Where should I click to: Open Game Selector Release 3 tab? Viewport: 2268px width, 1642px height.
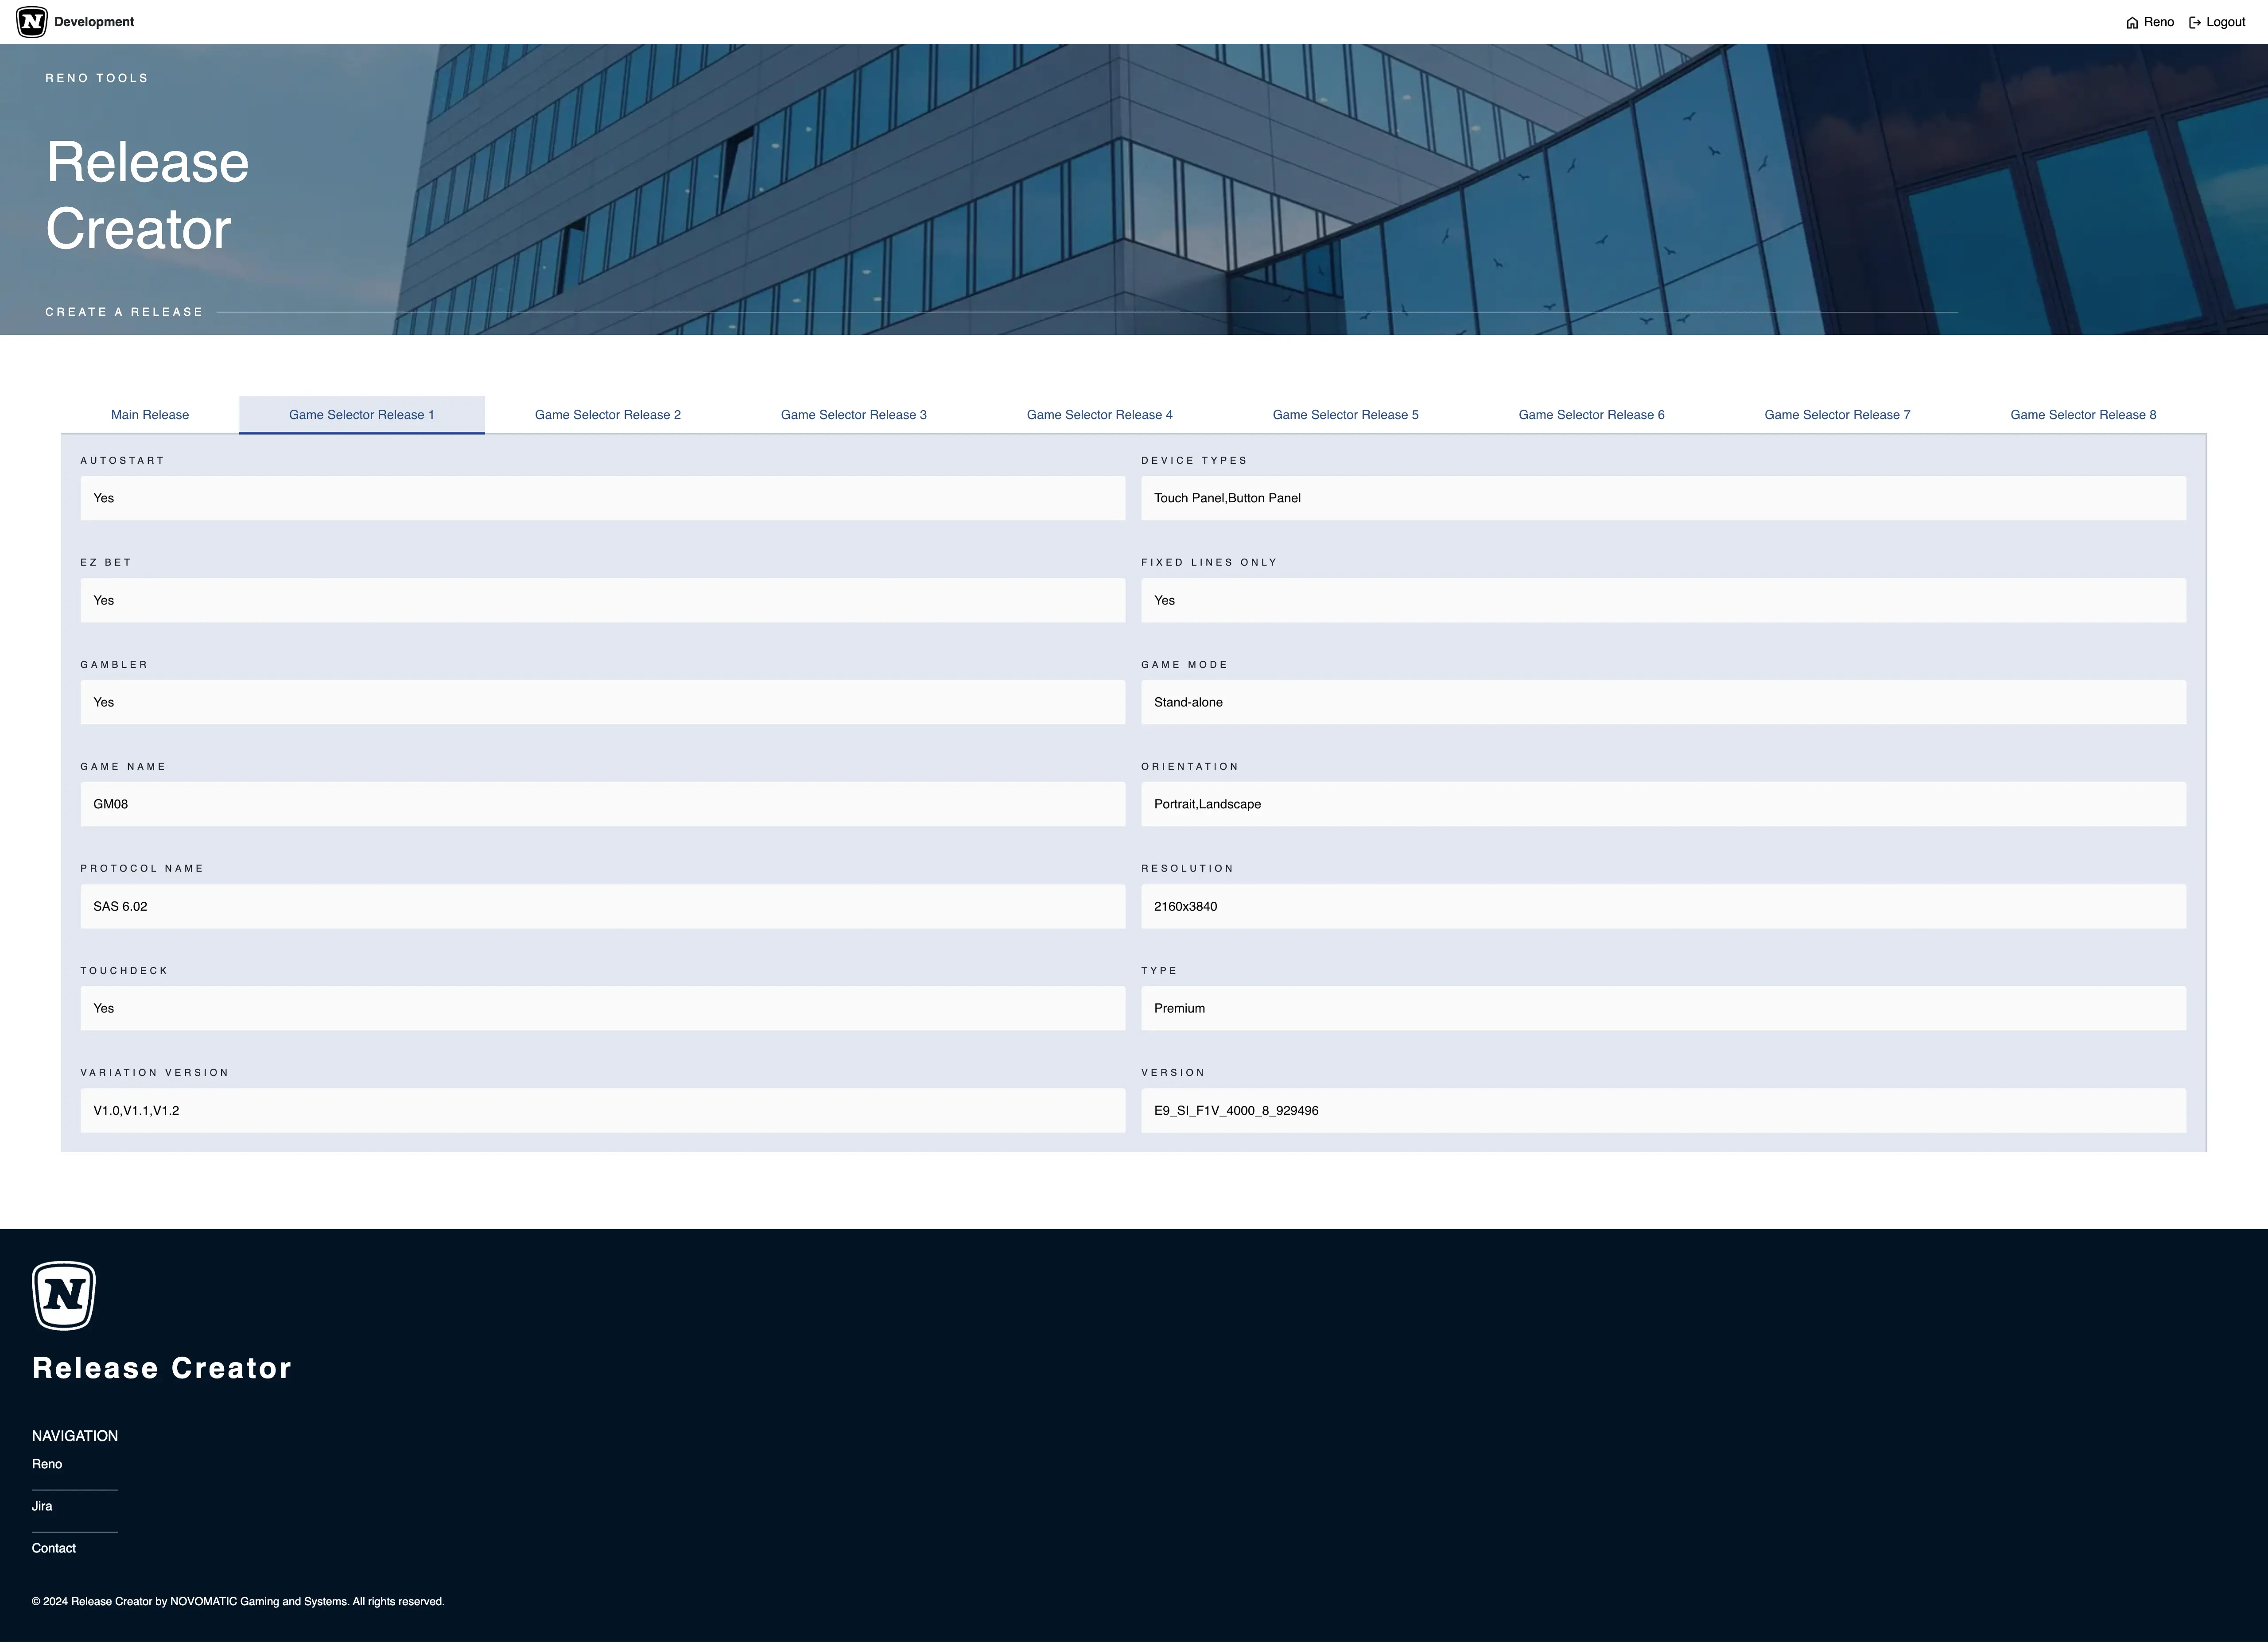click(853, 415)
